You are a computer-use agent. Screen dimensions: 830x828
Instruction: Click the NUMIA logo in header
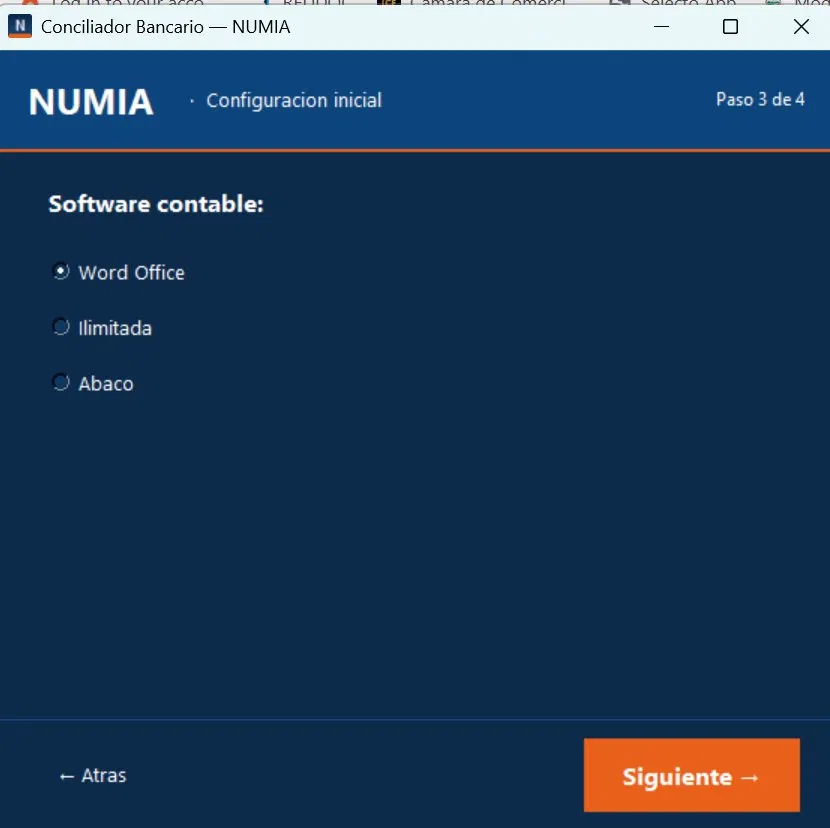click(91, 101)
